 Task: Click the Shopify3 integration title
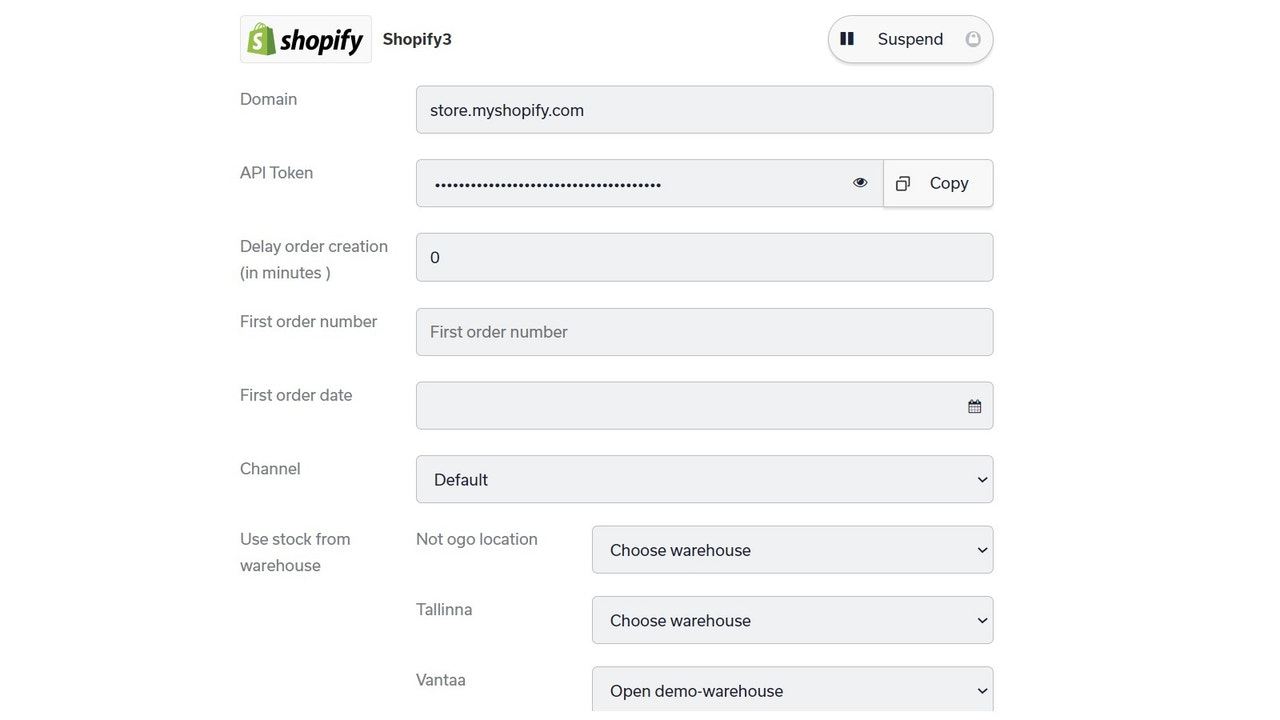417,39
